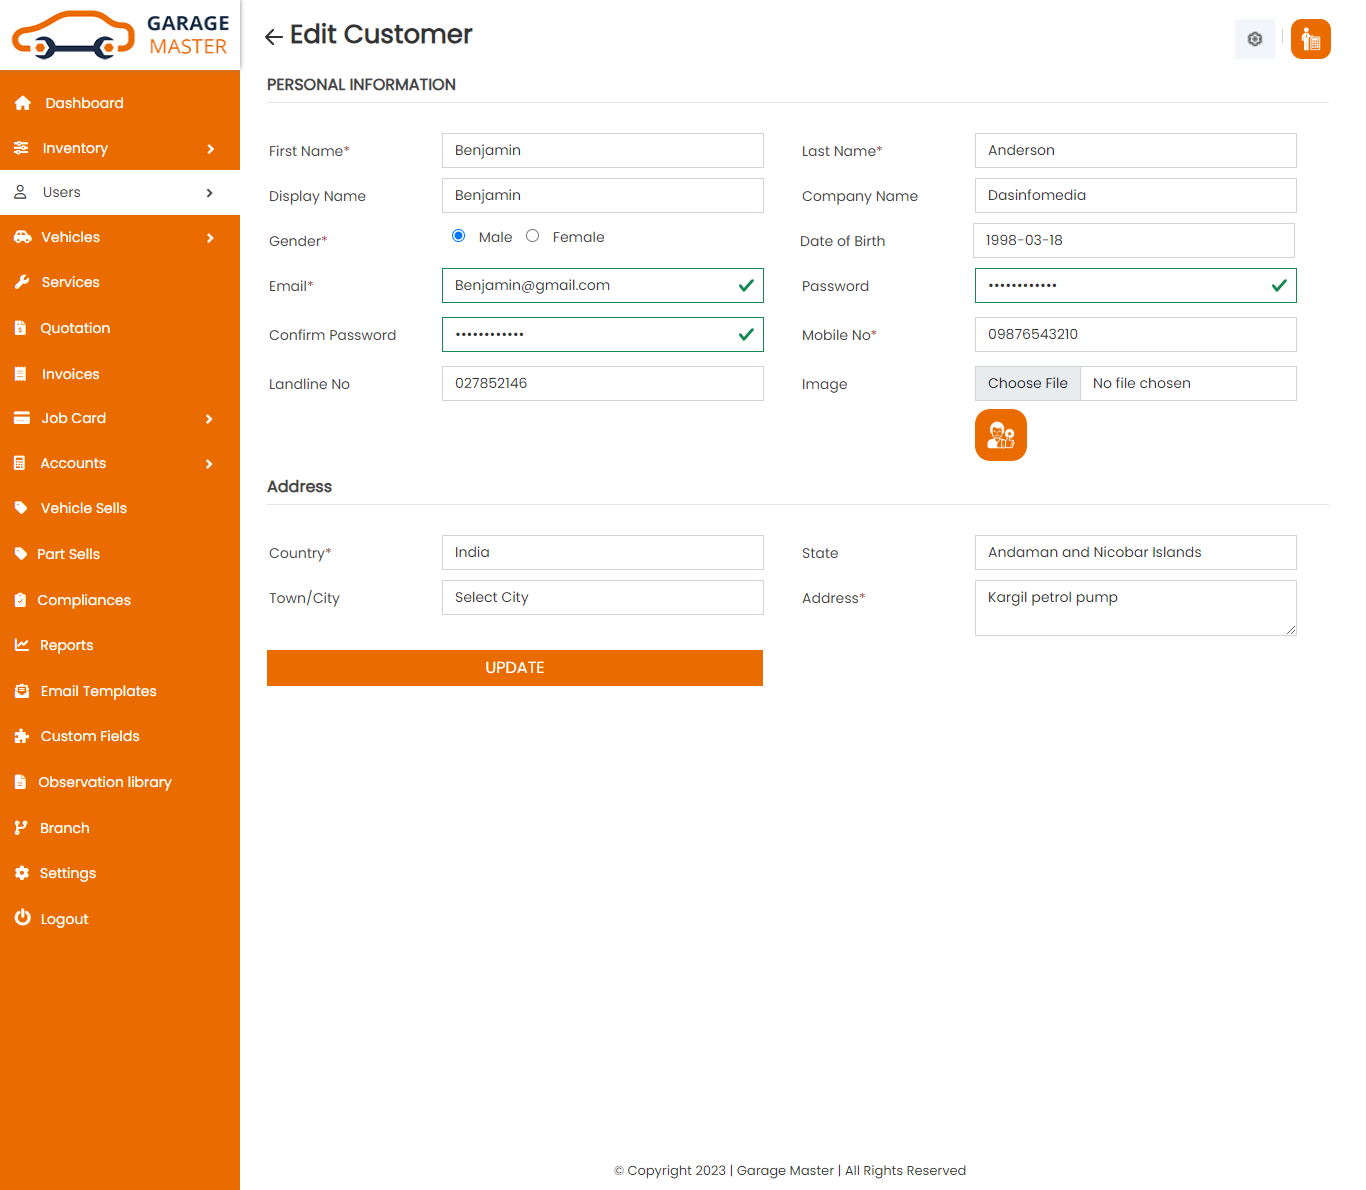The width and height of the screenshot is (1366, 1190).
Task: Click the Services wrench icon
Action: point(22,282)
